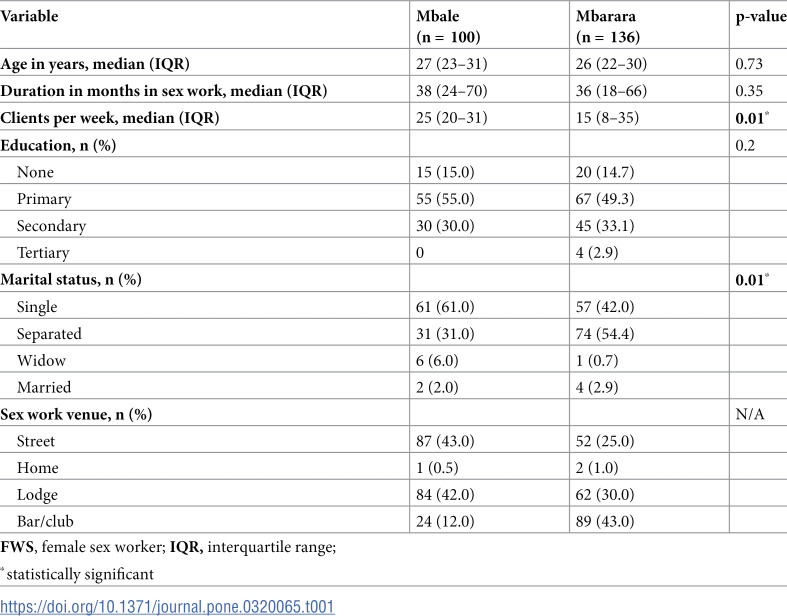The height and width of the screenshot is (616, 787).
Task: Select the Sex work venue, n (%) heading
Action: click(x=76, y=414)
